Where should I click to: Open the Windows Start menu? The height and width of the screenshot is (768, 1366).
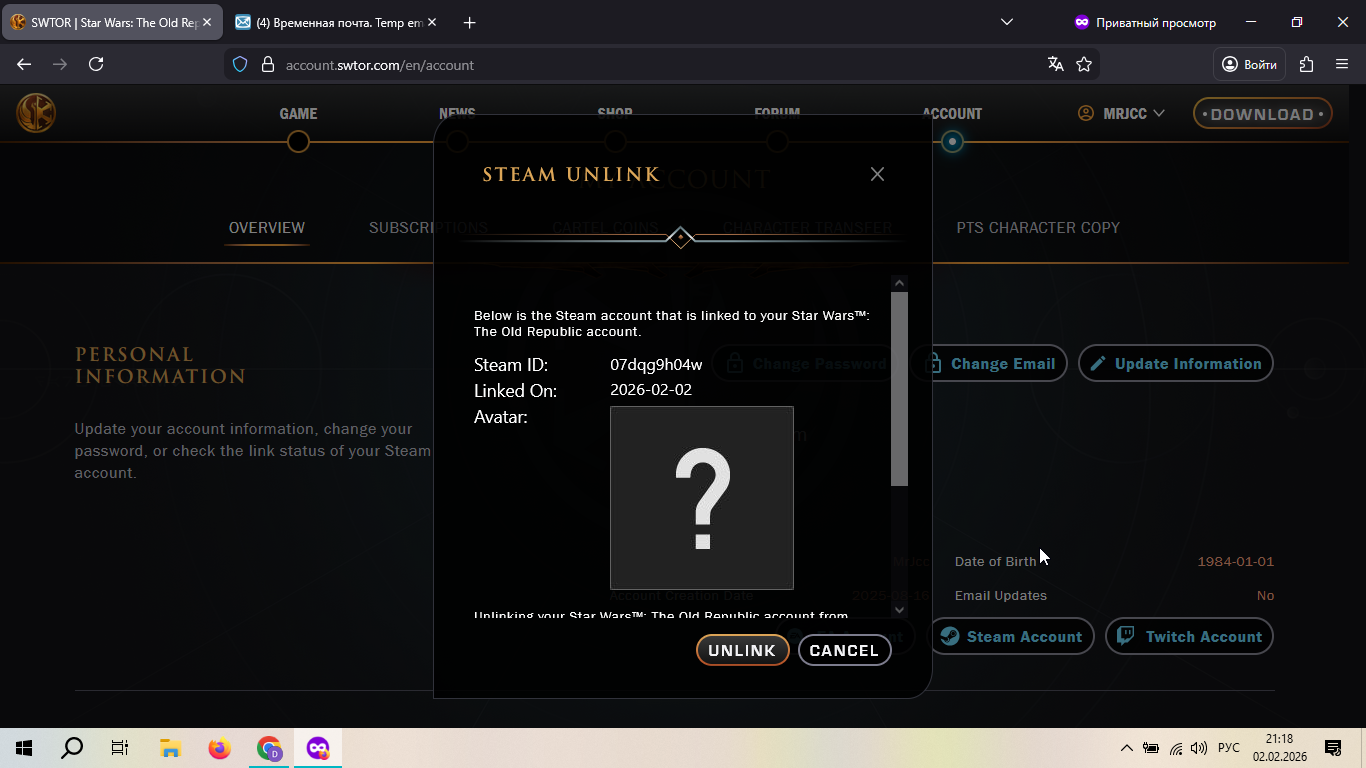tap(24, 748)
